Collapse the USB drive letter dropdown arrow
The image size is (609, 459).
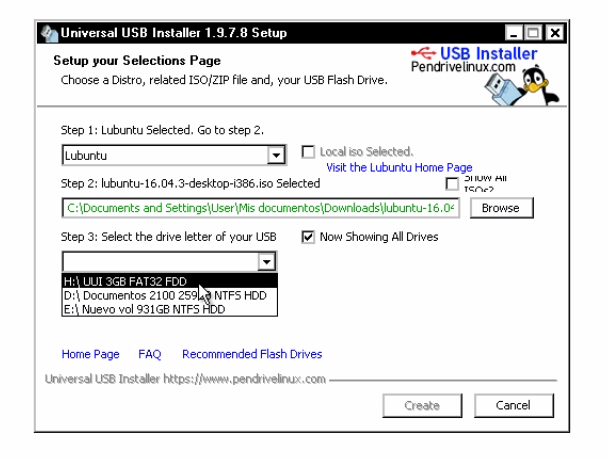(266, 261)
